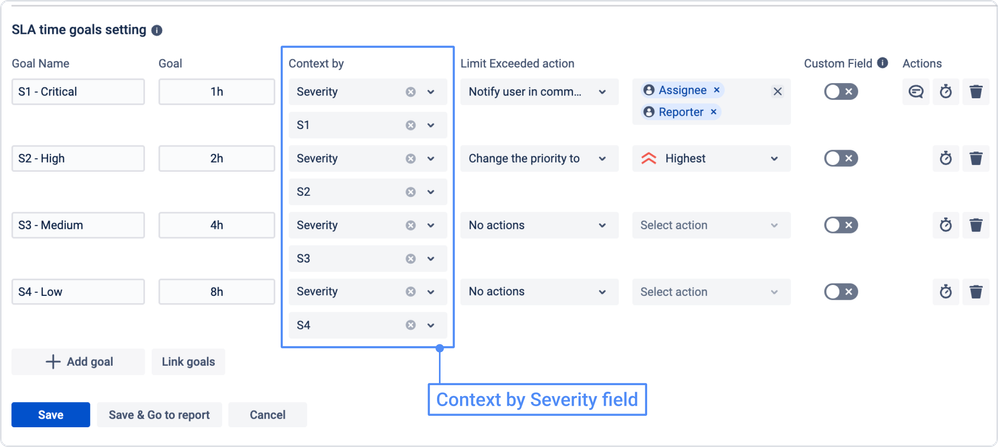Screen dimensions: 998x447
Task: Click the Custom Field info icon
Action: coord(882,63)
